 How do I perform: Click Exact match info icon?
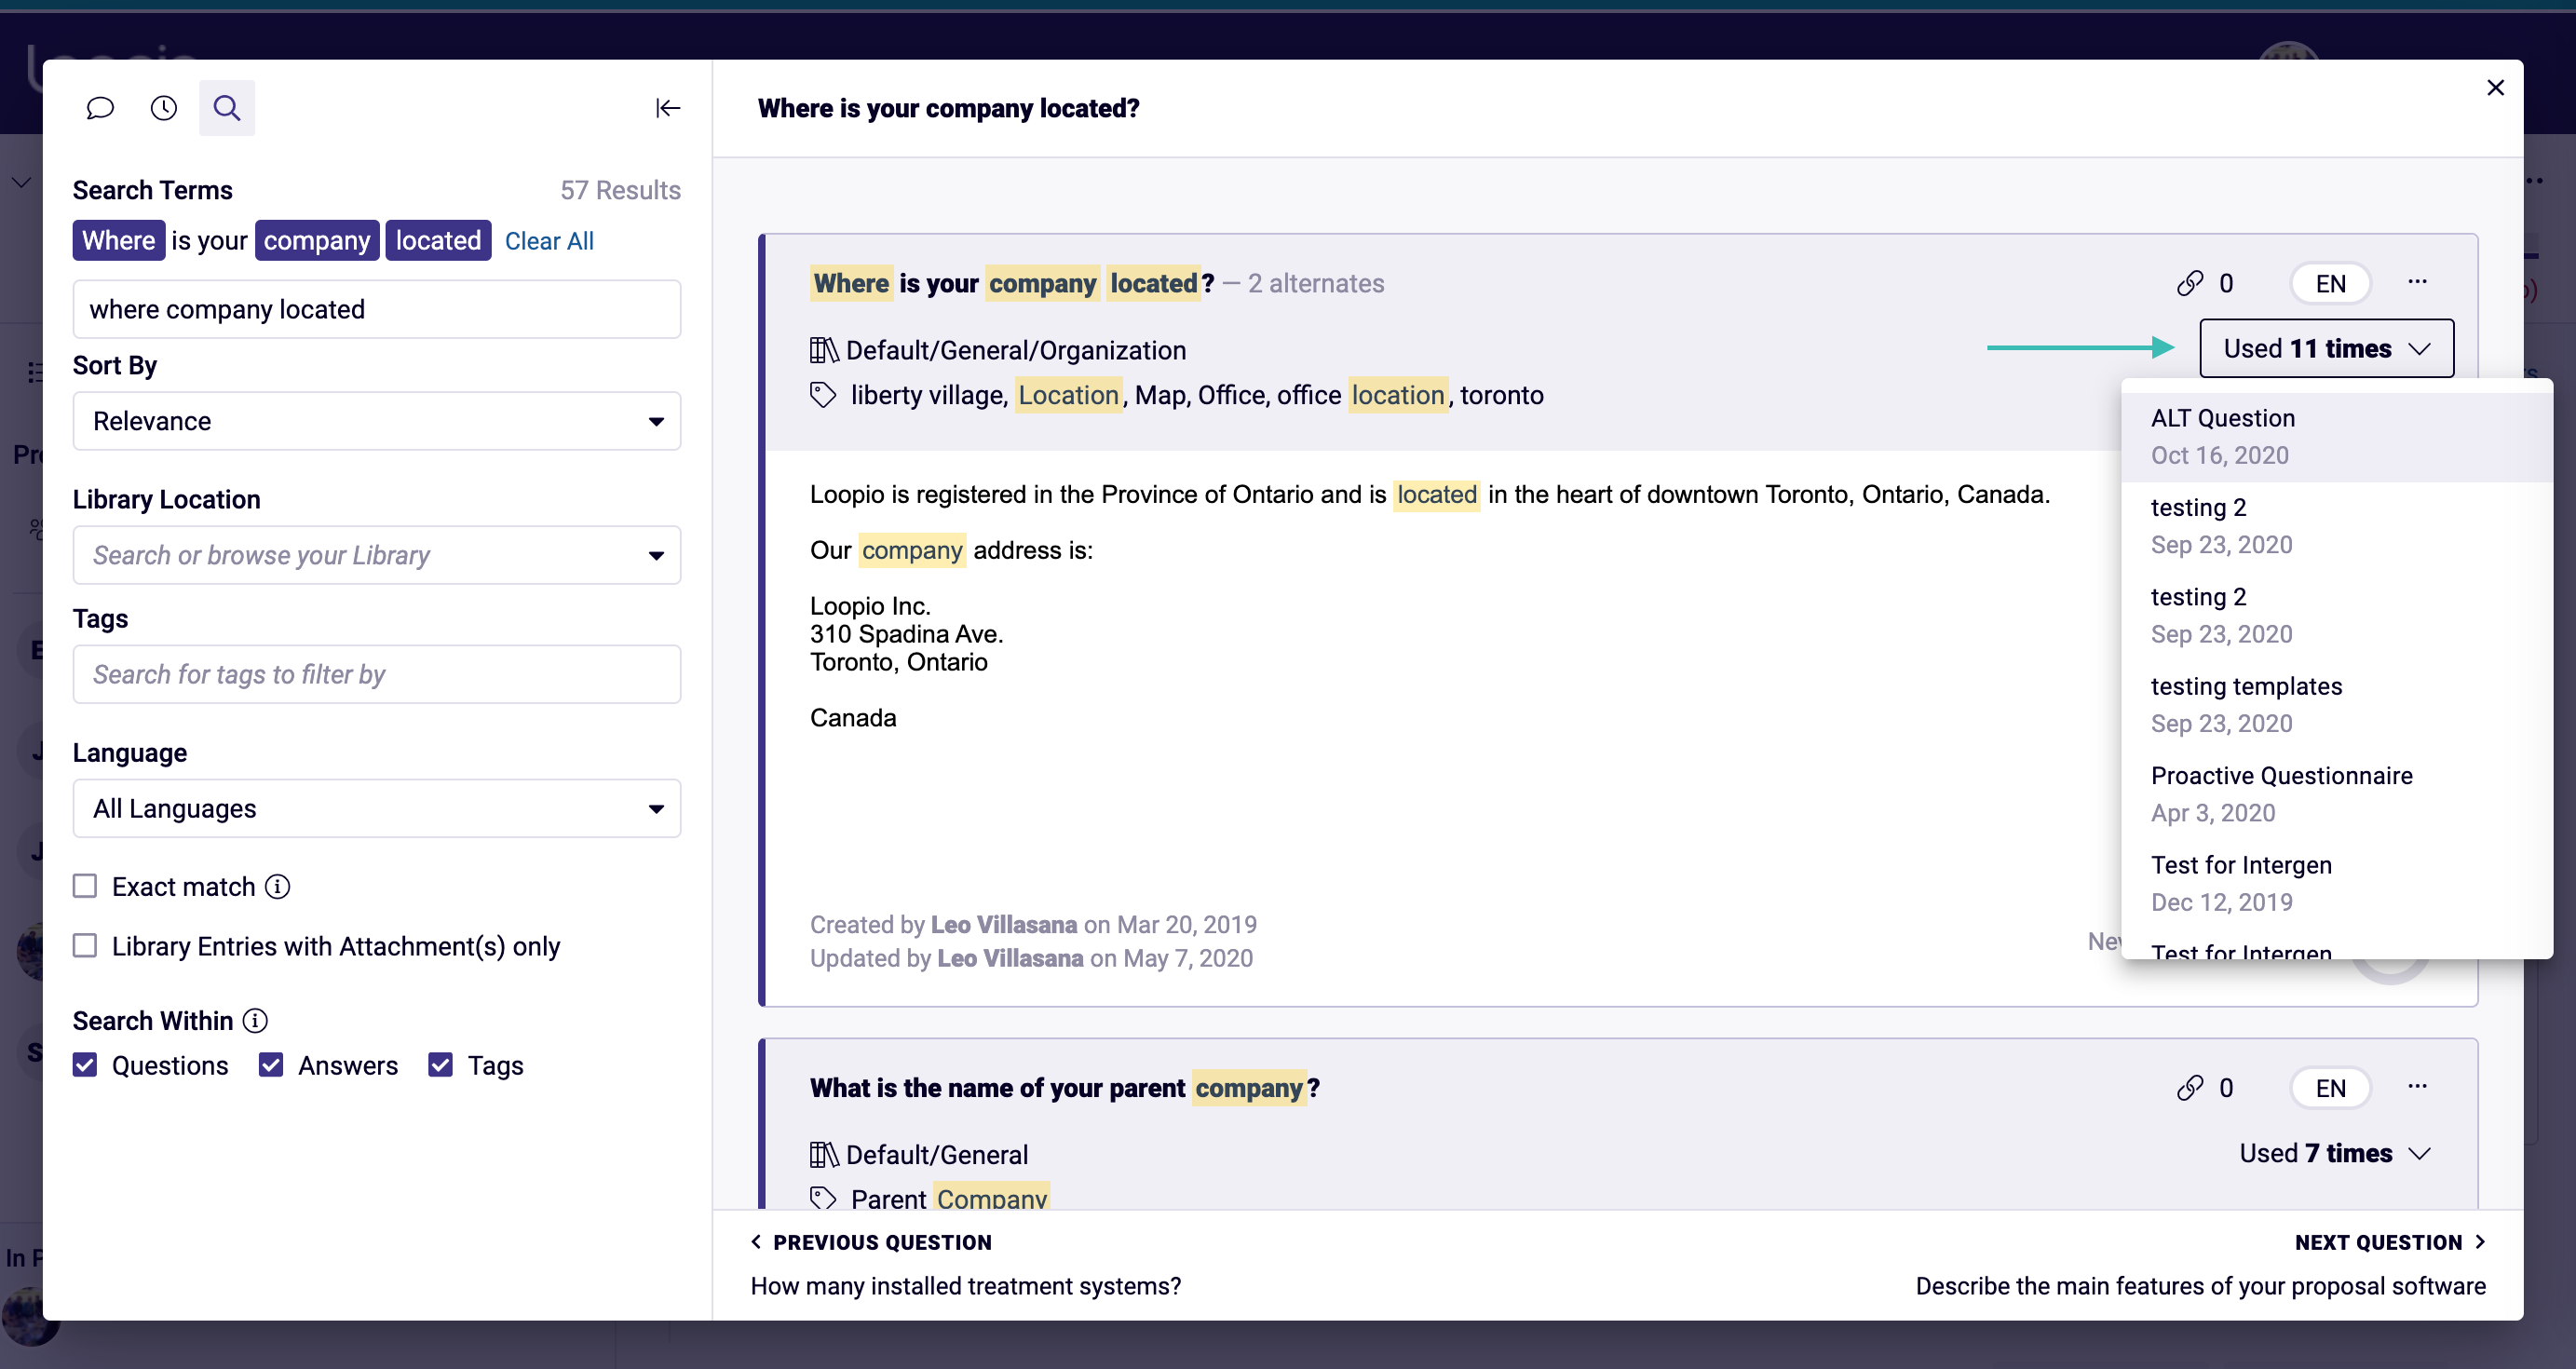coord(278,887)
